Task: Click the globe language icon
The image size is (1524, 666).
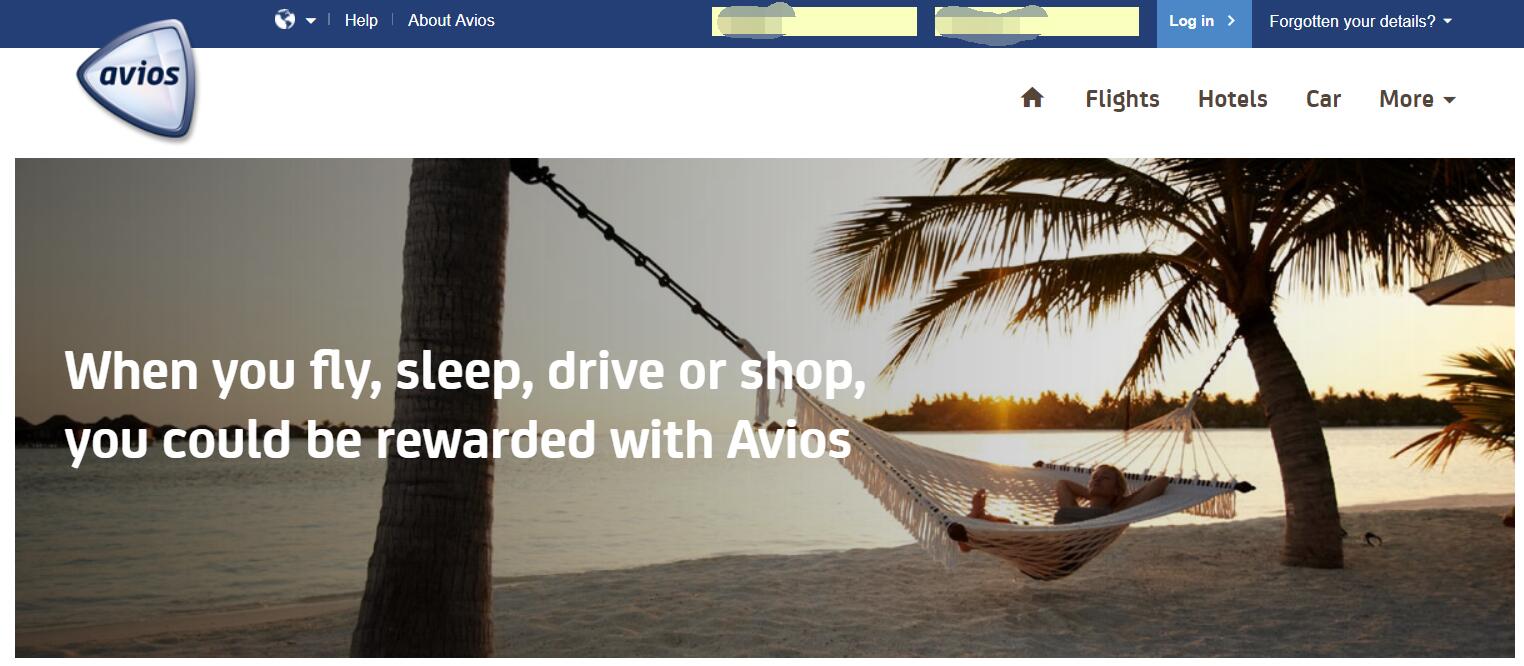Action: [x=285, y=20]
